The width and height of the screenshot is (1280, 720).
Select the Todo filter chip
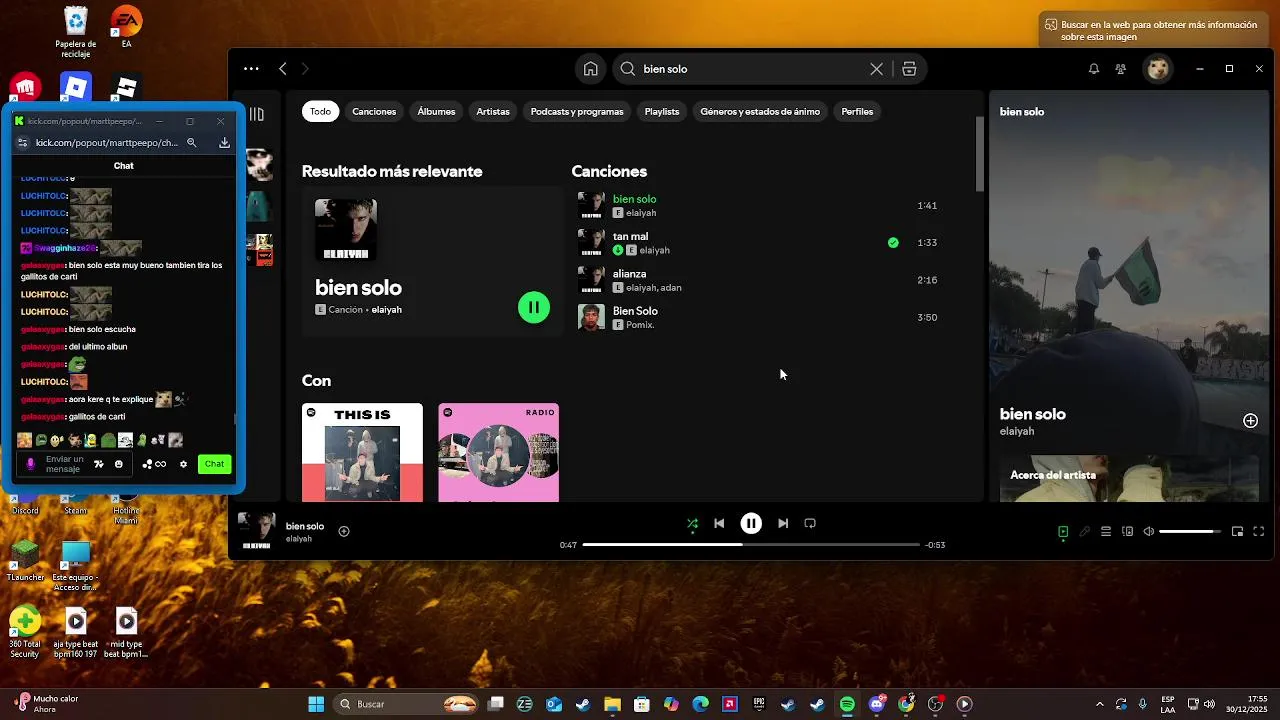(320, 112)
